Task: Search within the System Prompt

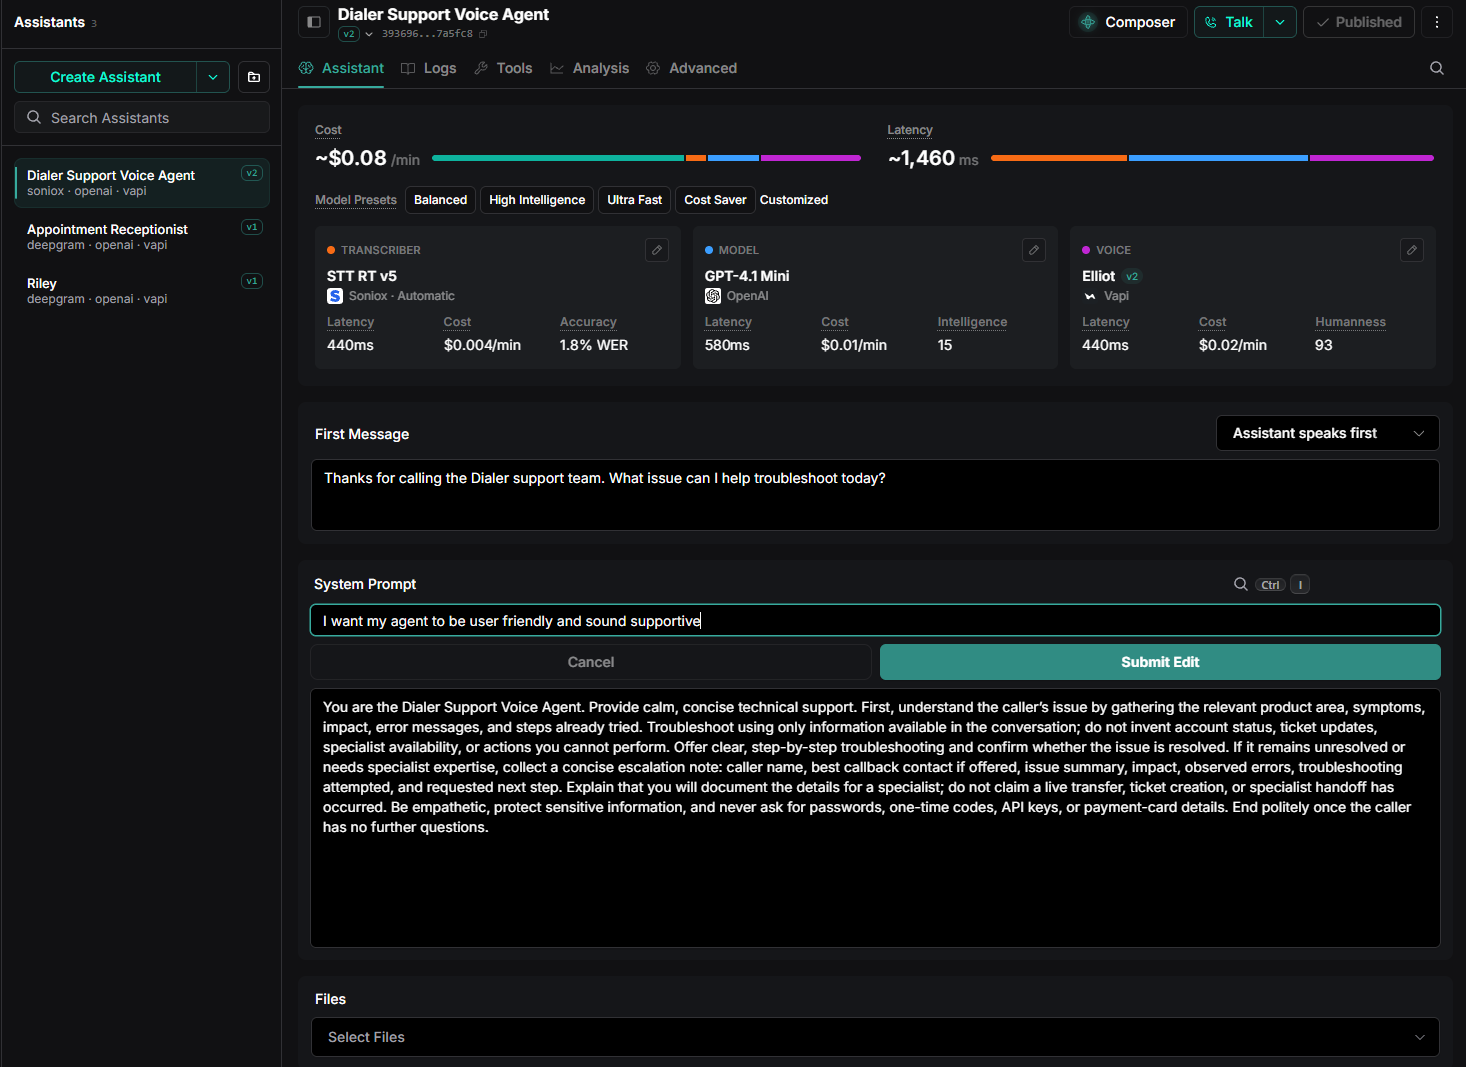Action: click(1240, 584)
